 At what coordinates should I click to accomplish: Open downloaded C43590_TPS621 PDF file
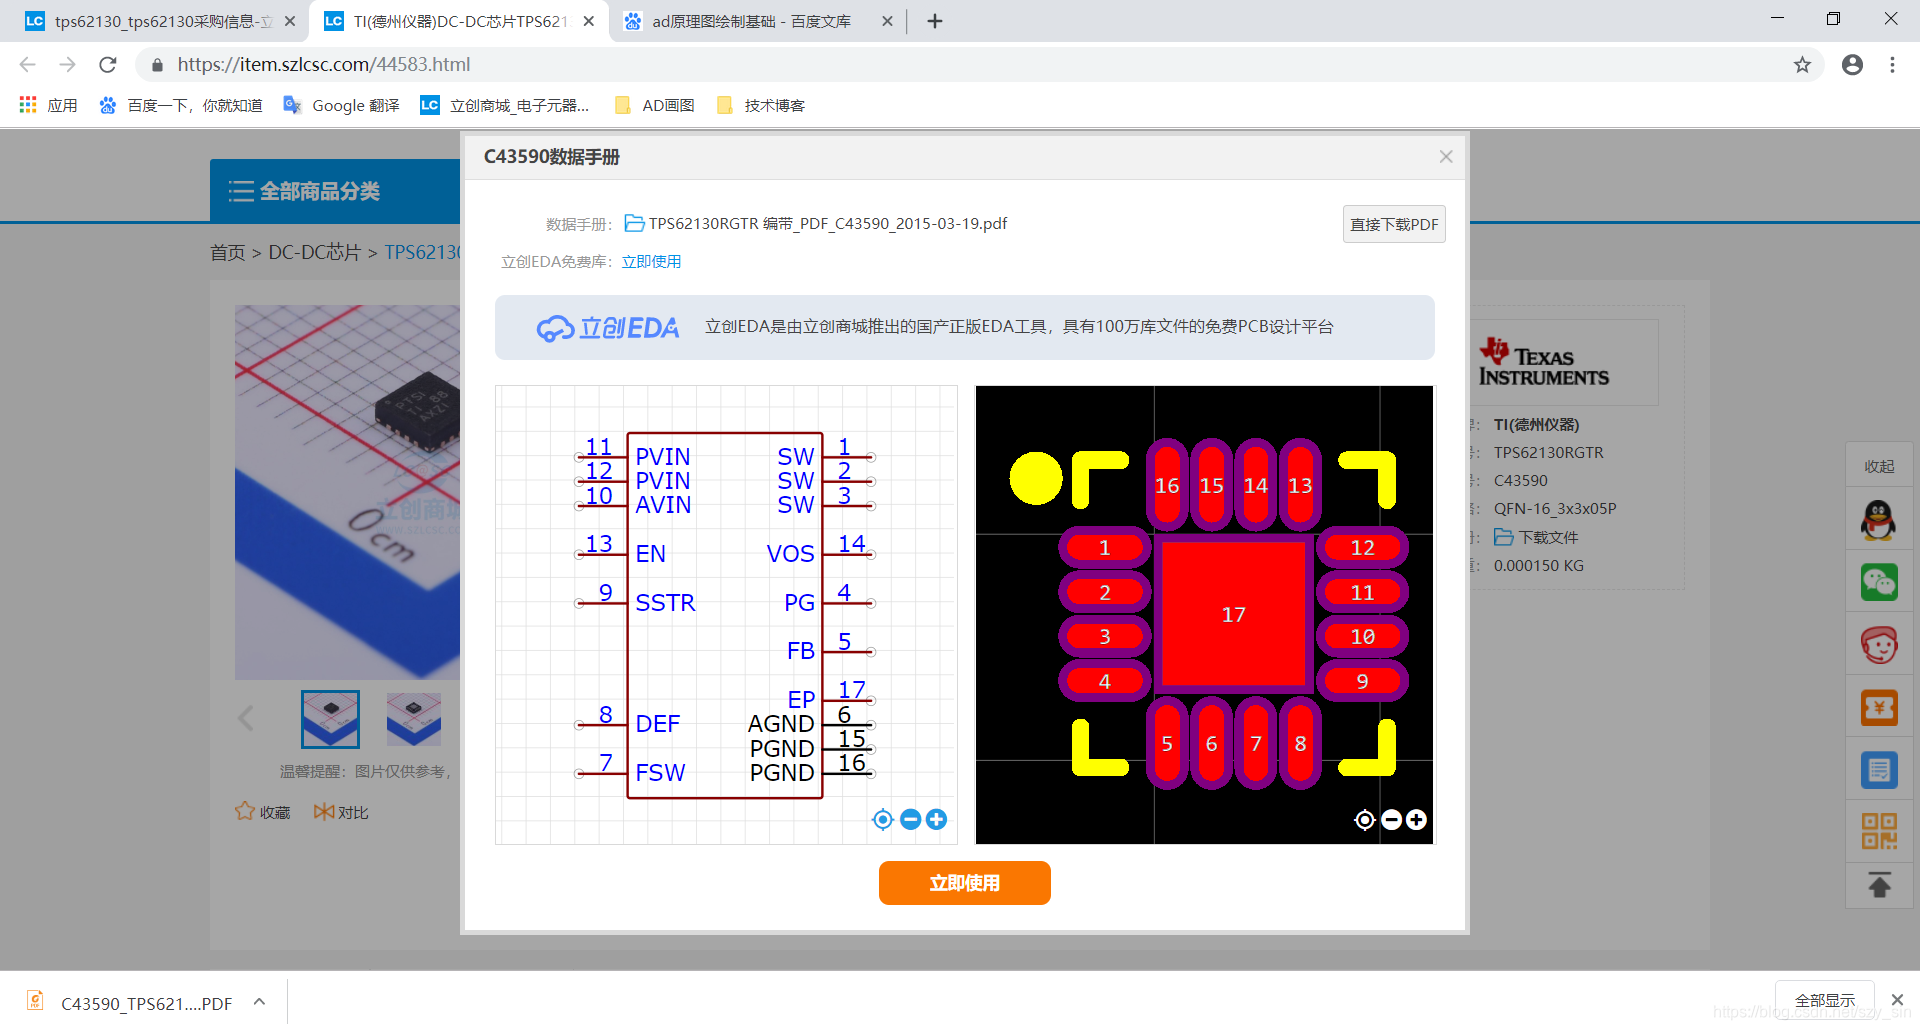(x=132, y=1002)
